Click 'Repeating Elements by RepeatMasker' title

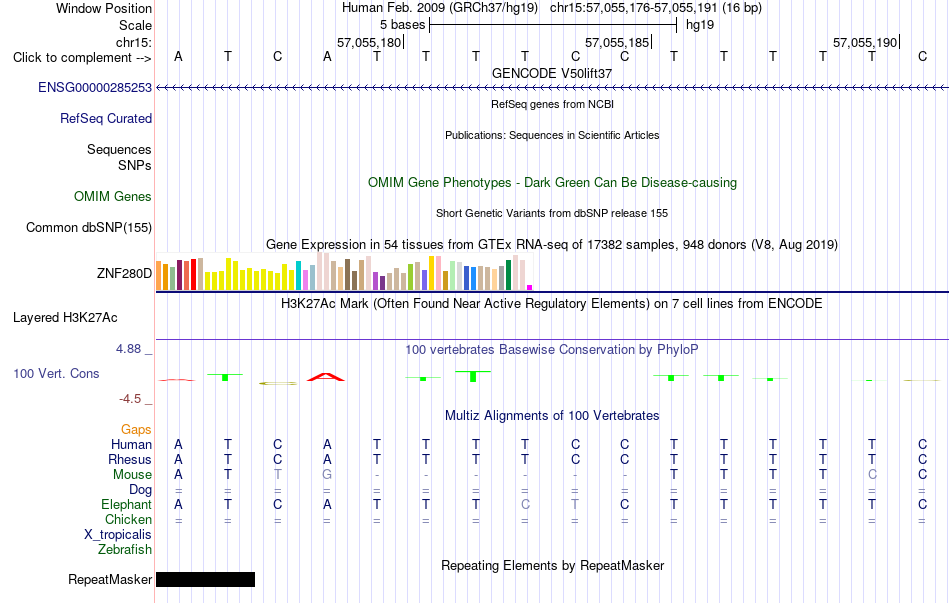[552, 565]
